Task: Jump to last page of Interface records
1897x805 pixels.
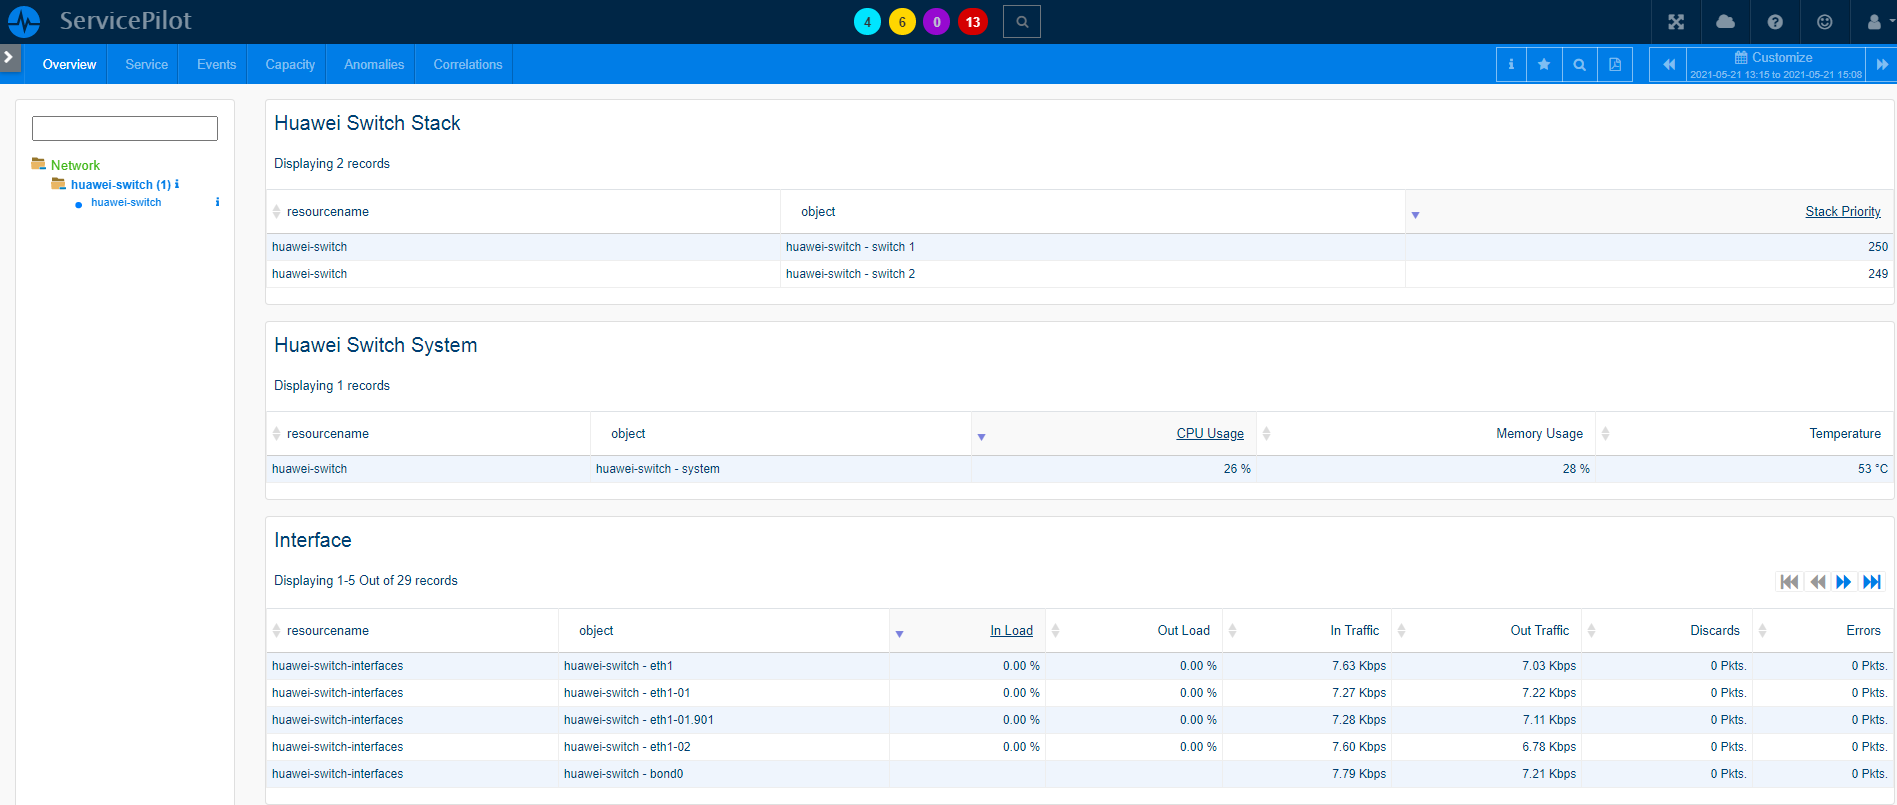Action: (x=1872, y=582)
